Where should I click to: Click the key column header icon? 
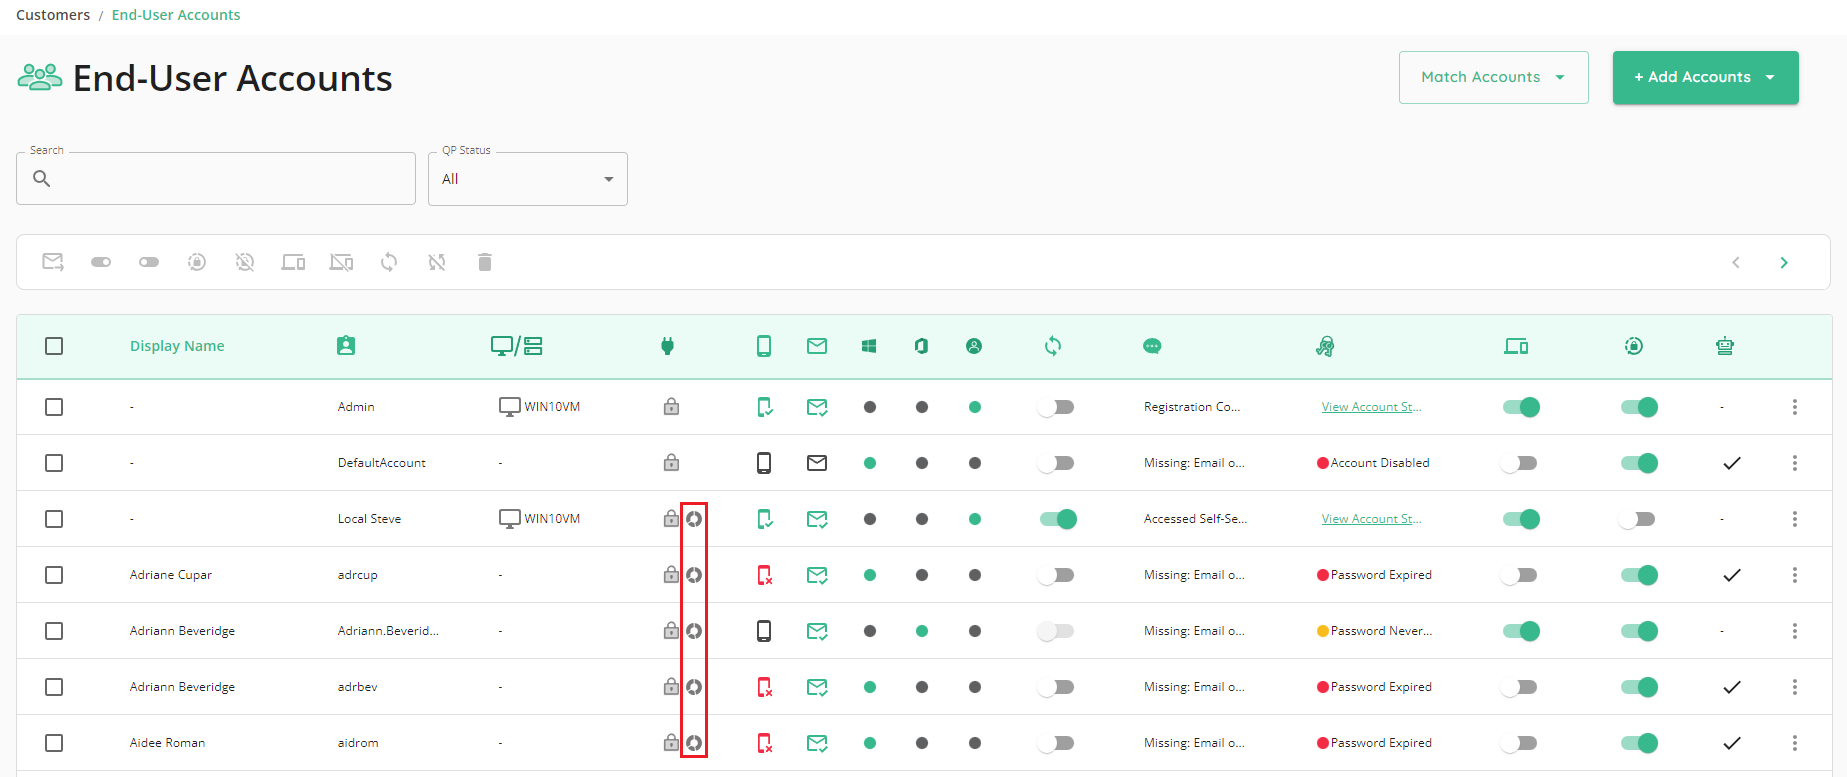[x=1325, y=346]
